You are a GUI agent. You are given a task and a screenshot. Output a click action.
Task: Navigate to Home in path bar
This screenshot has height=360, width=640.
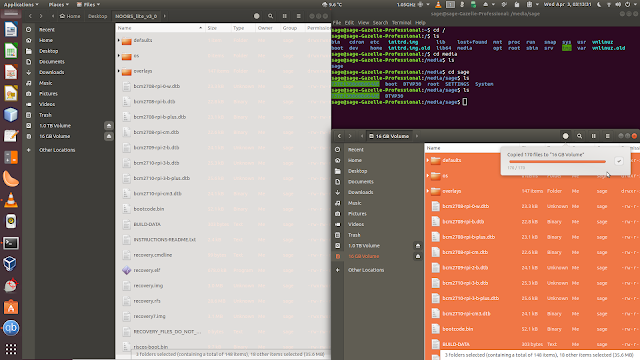(70, 16)
